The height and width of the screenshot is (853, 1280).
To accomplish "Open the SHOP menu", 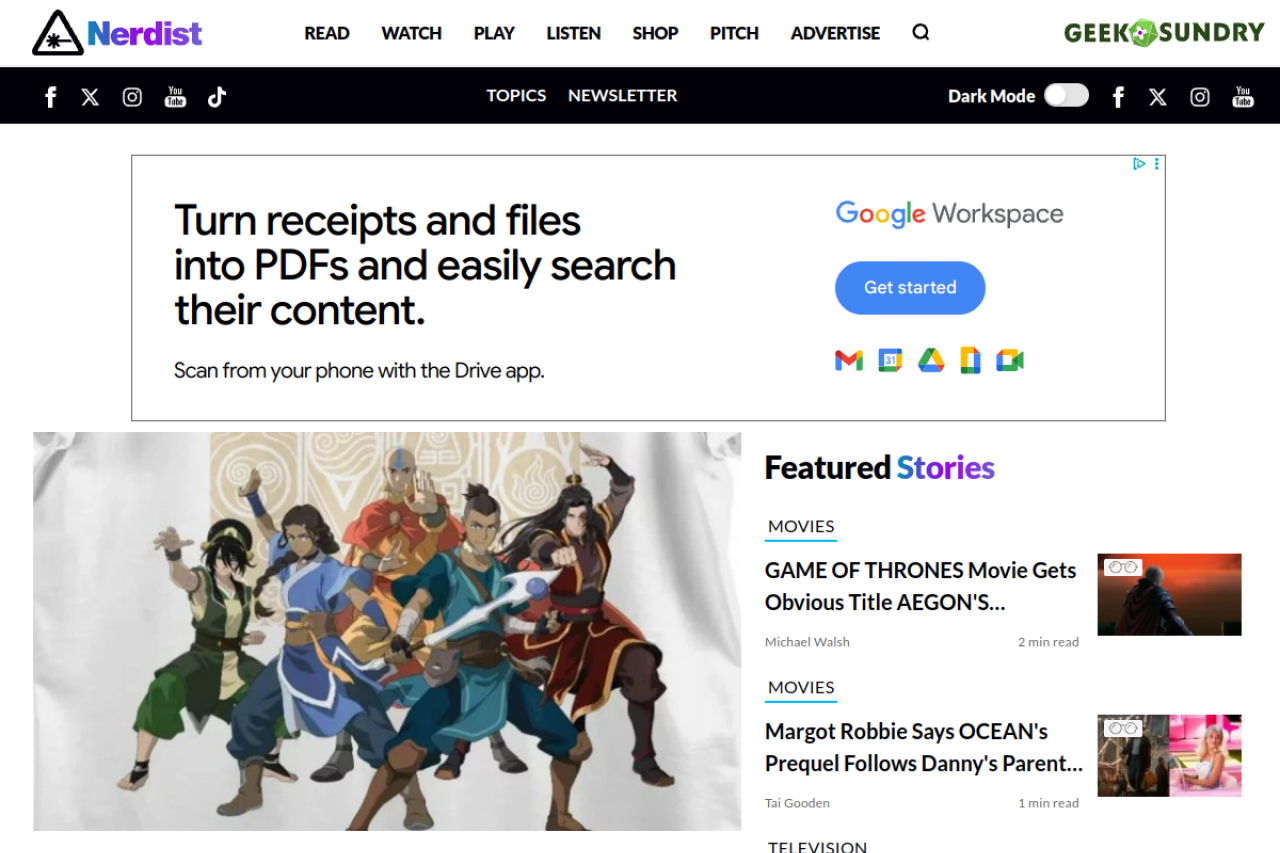I will 656,33.
